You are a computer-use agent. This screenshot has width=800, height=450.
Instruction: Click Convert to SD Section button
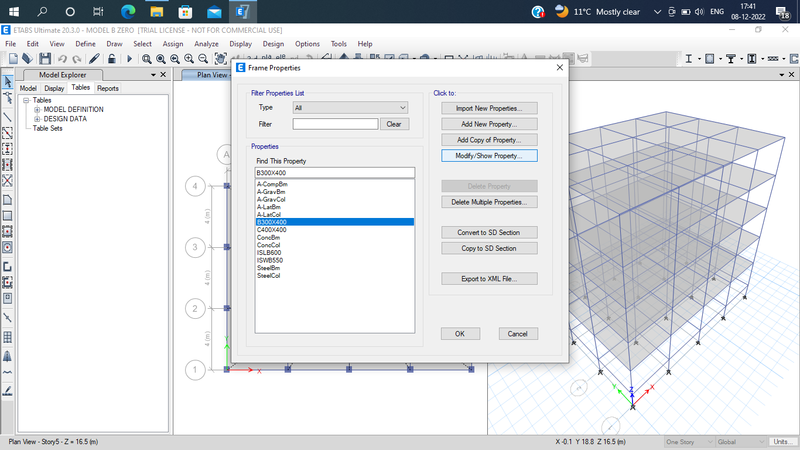pos(489,232)
